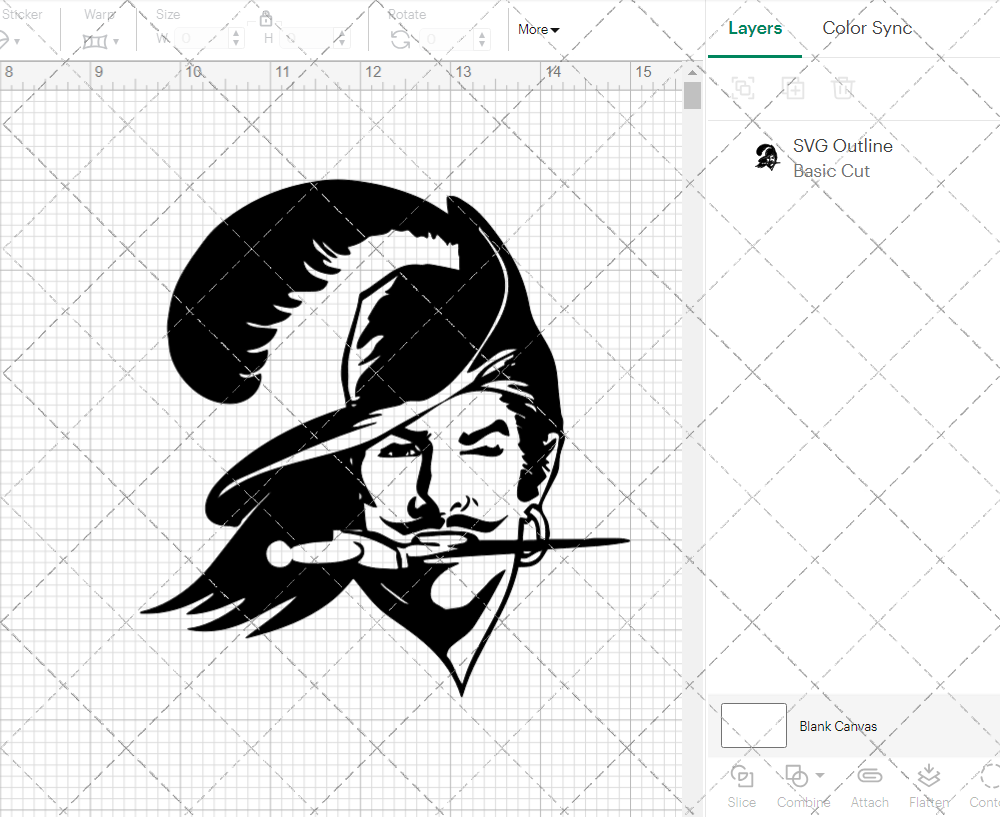Expand the Combine dropdown arrow
Image resolution: width=1000 pixels, height=817 pixels.
pos(820,775)
